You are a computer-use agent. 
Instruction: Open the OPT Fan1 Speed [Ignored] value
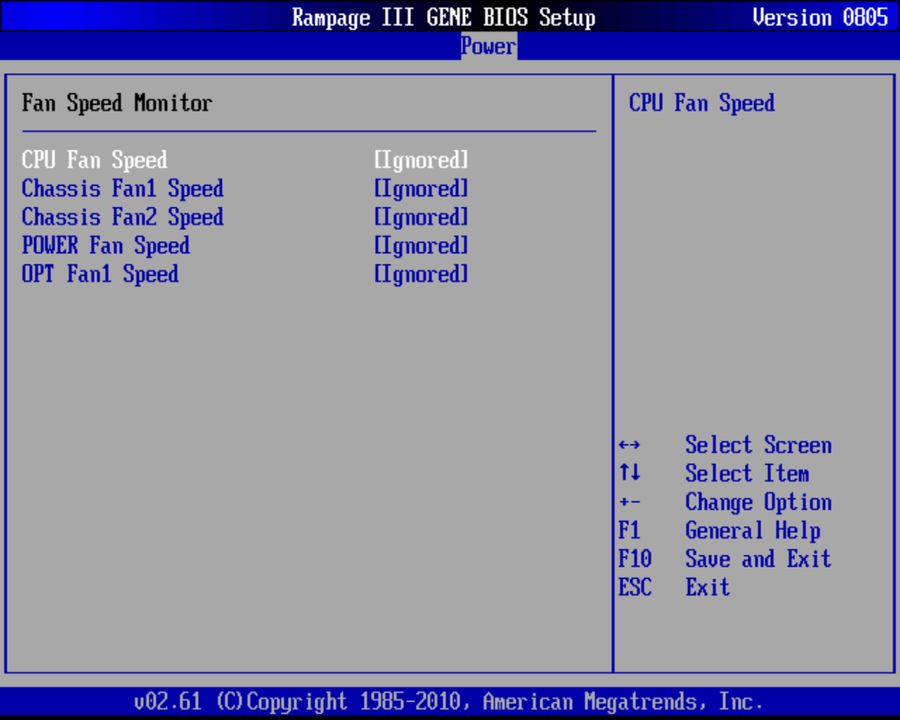click(x=421, y=274)
